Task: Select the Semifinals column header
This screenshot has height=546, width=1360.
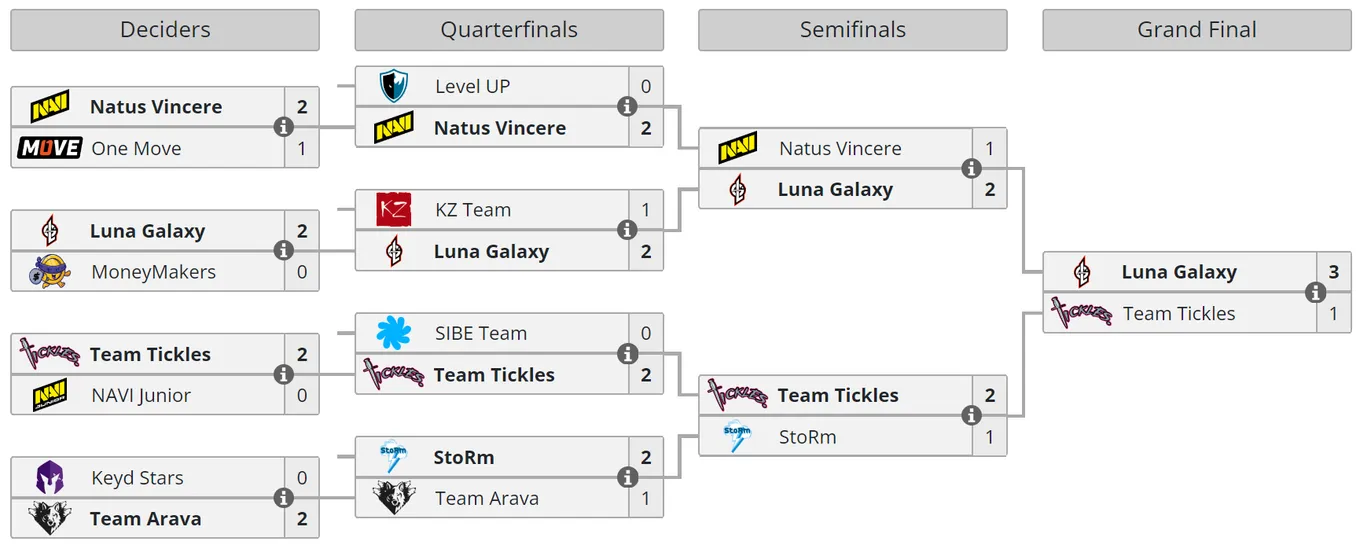Action: point(853,30)
